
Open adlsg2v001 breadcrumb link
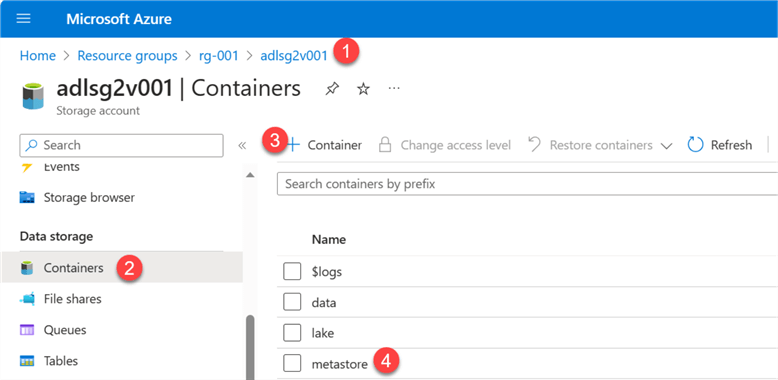pos(294,56)
